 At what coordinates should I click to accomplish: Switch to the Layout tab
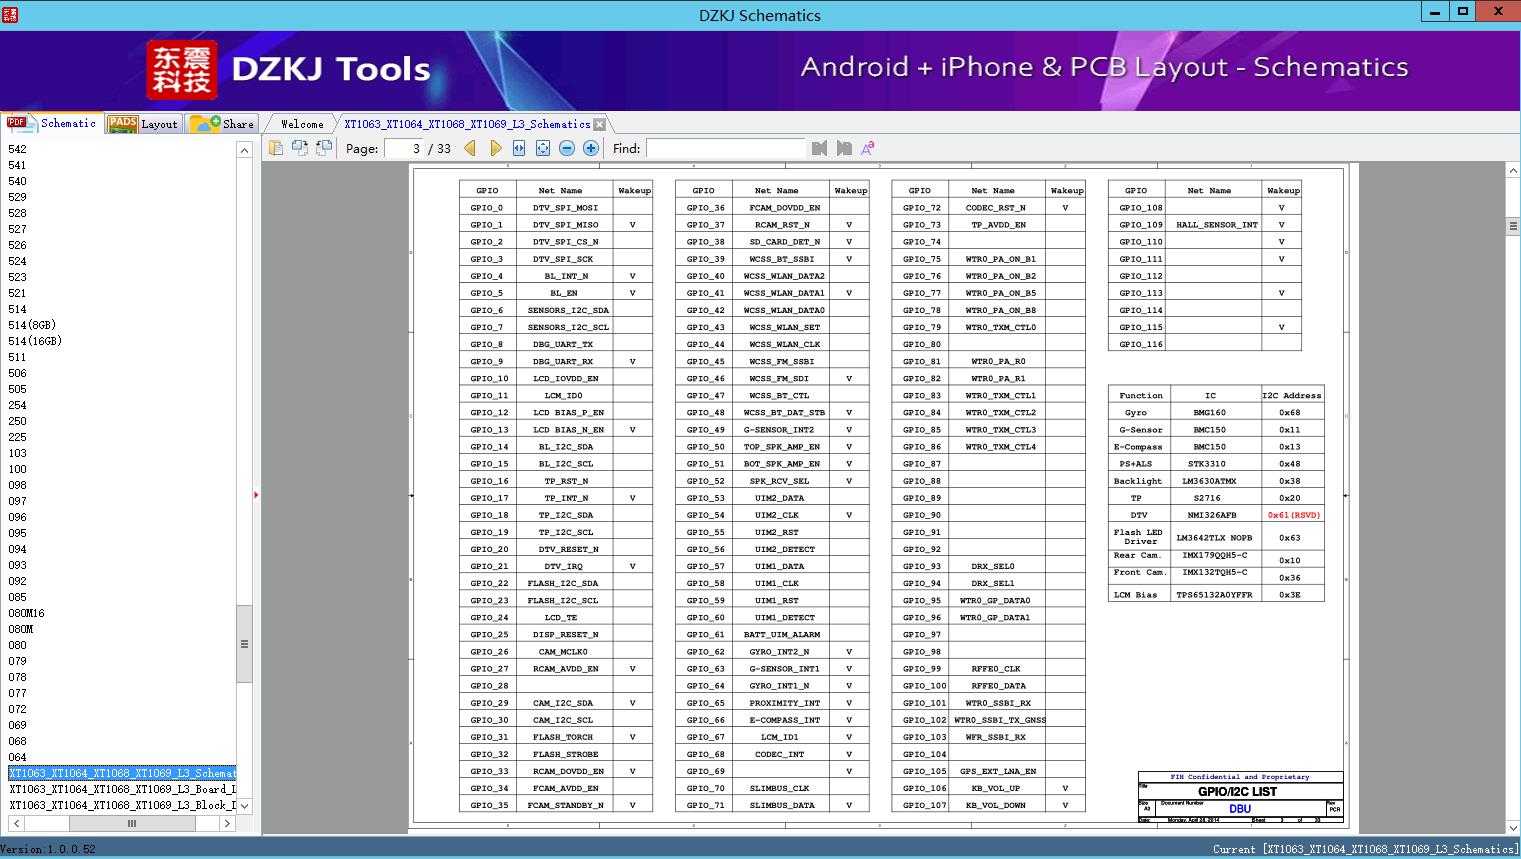tap(143, 124)
